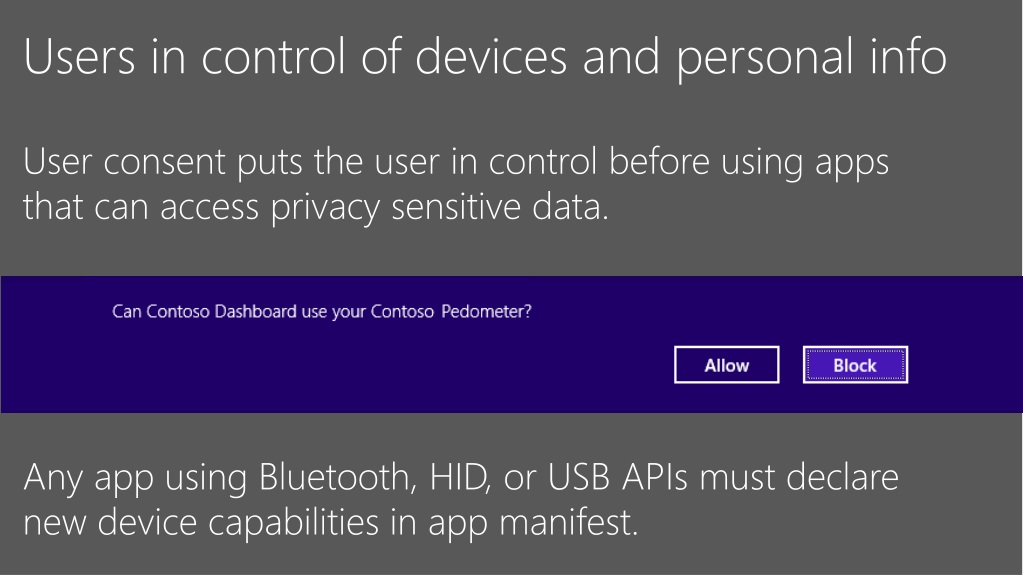Click the Allow button in consent prompt

[x=726, y=365]
